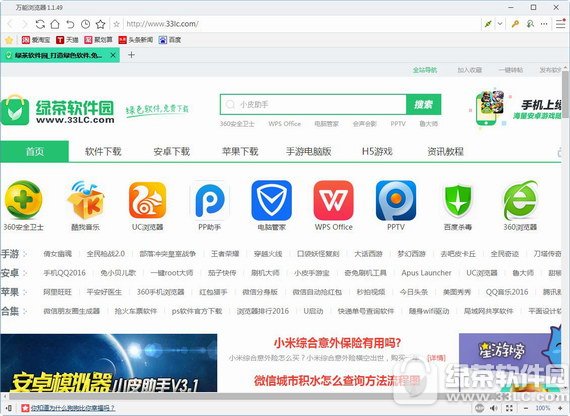Click the 天猫 bookmark
Viewport: 570px width, 416px height.
pos(67,40)
